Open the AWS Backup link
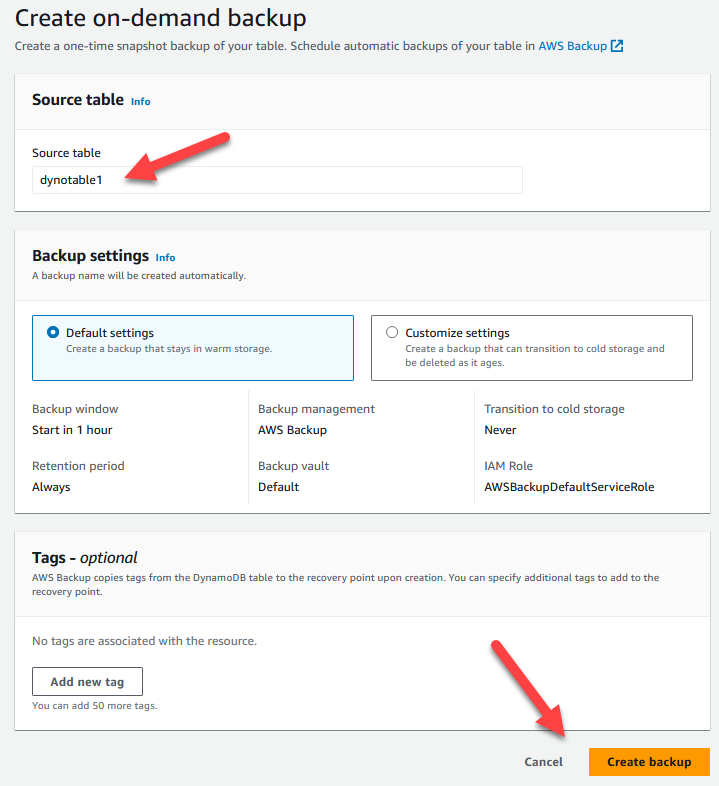 [x=572, y=46]
